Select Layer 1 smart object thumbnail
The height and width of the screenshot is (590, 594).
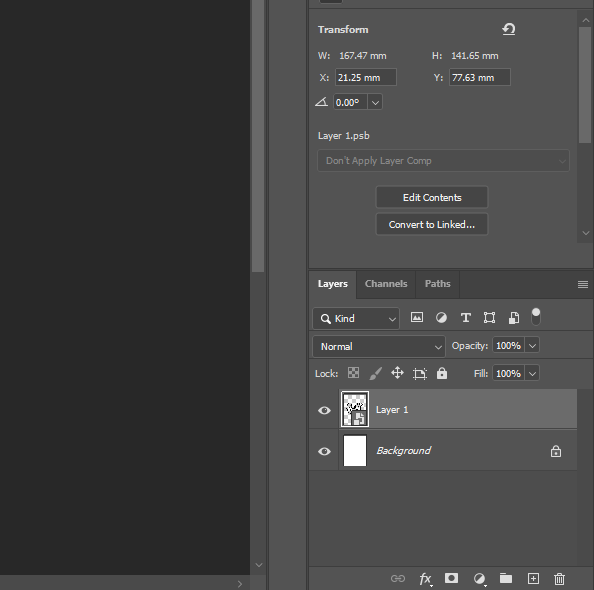coord(355,409)
